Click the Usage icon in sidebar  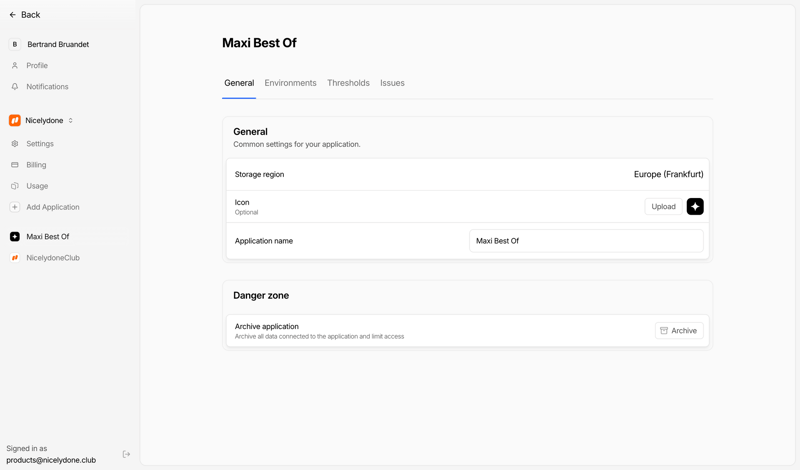pos(15,186)
